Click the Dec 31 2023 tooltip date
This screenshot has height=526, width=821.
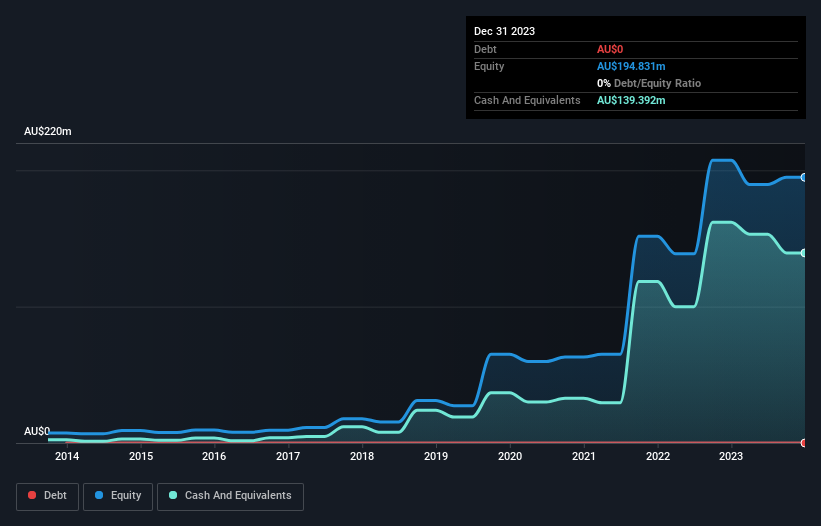tap(504, 31)
